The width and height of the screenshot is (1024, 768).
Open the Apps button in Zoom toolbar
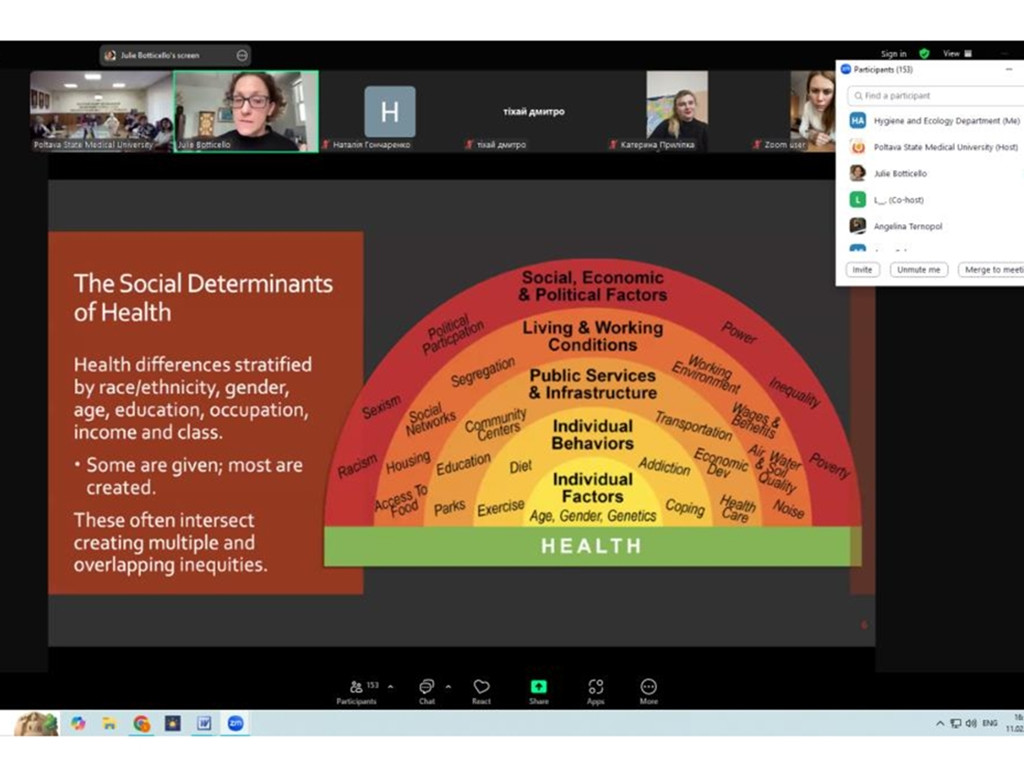pyautogui.click(x=596, y=691)
